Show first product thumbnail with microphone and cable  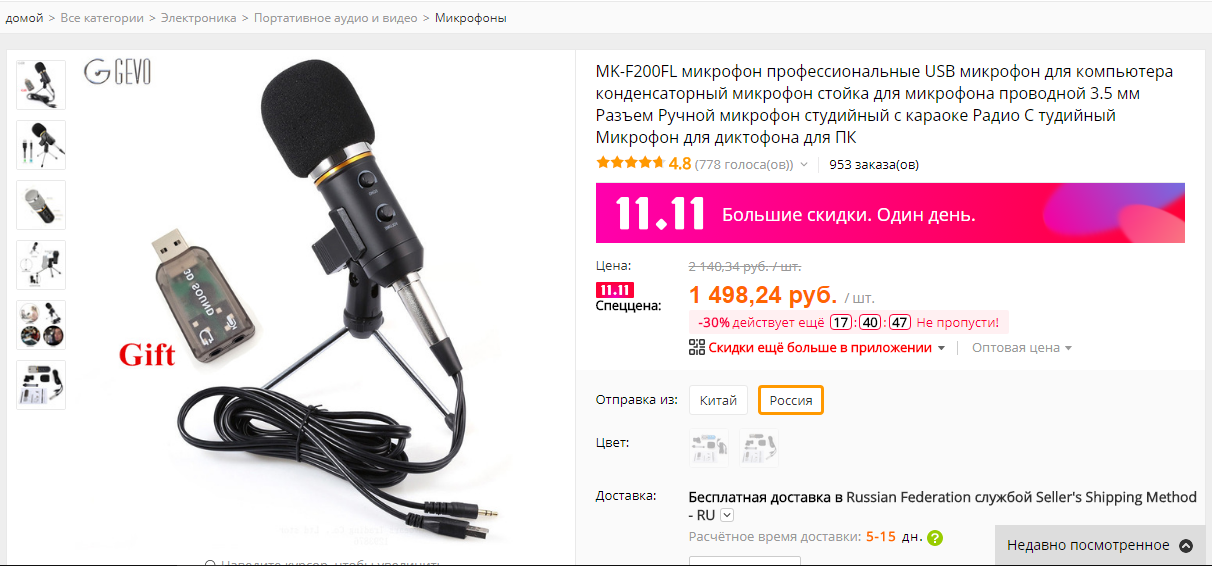pos(41,85)
